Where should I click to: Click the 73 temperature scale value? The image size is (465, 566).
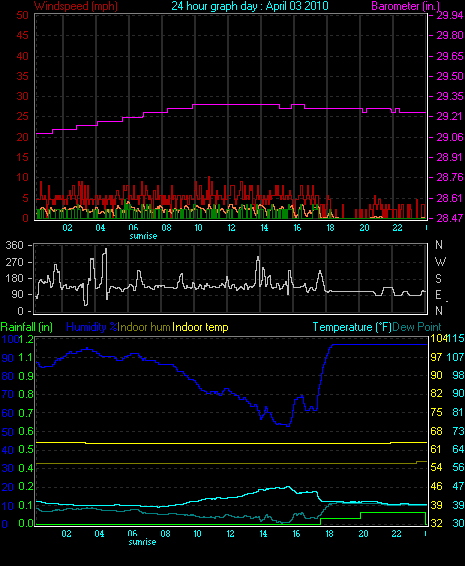point(458,431)
